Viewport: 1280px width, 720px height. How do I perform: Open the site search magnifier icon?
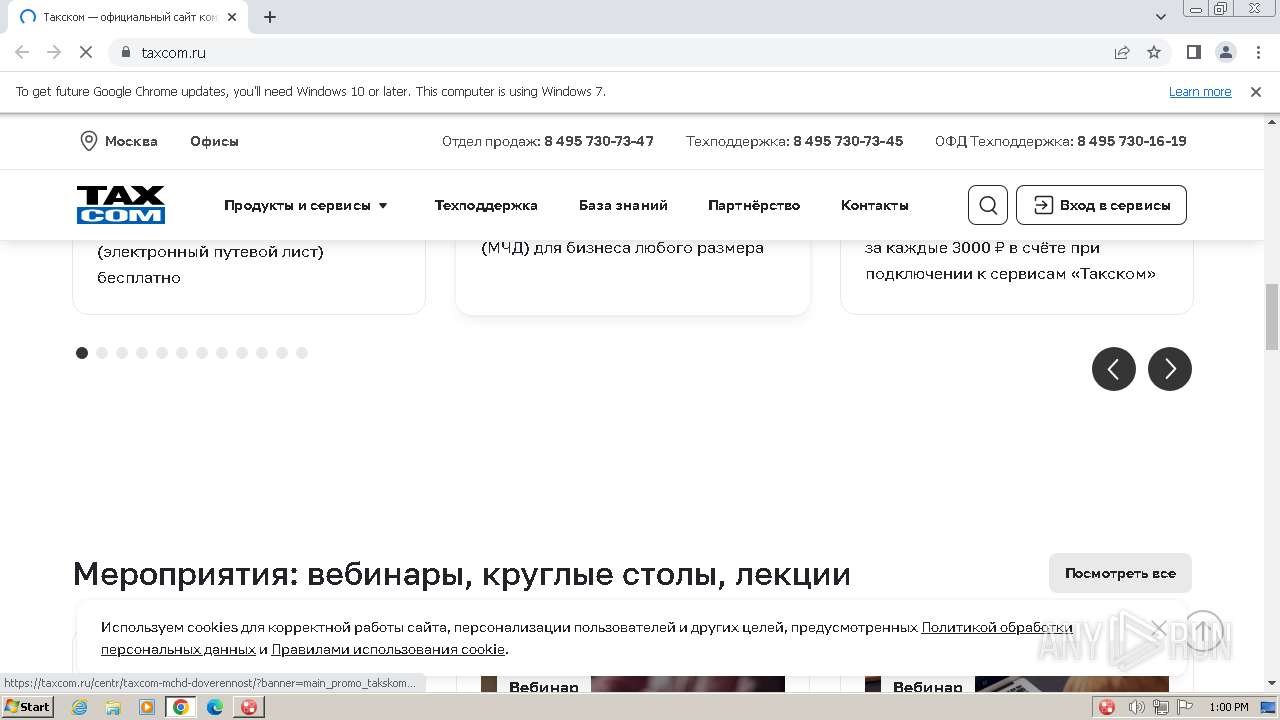[988, 205]
